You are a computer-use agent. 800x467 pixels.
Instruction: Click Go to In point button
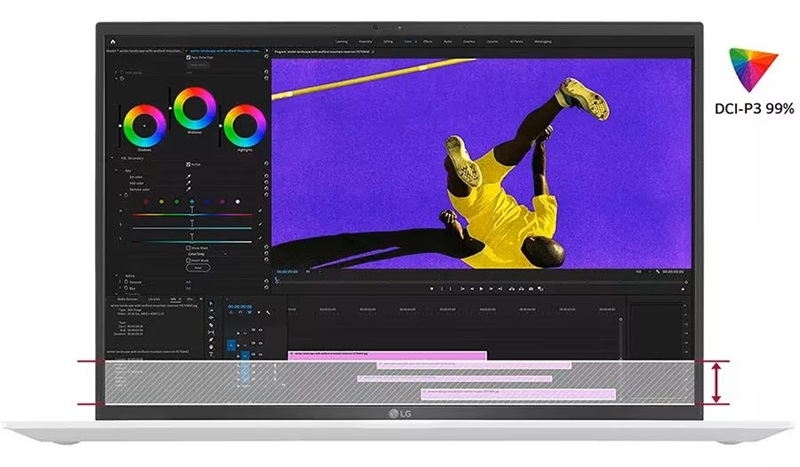point(463,289)
